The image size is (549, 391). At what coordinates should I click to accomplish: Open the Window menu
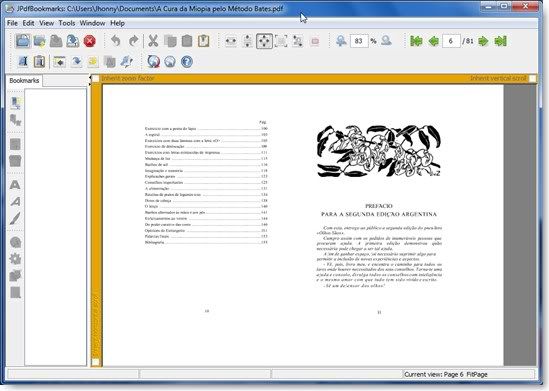click(x=92, y=23)
